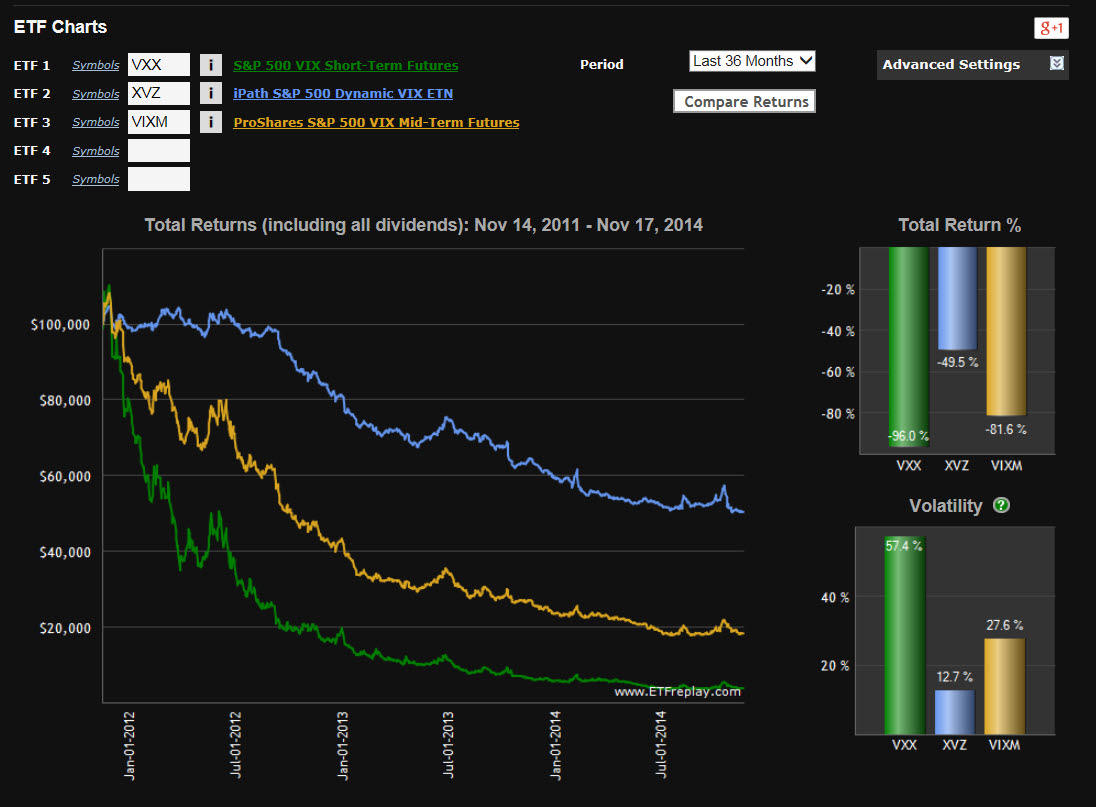Open the Period dropdown set to Last 36 Months

tap(752, 61)
